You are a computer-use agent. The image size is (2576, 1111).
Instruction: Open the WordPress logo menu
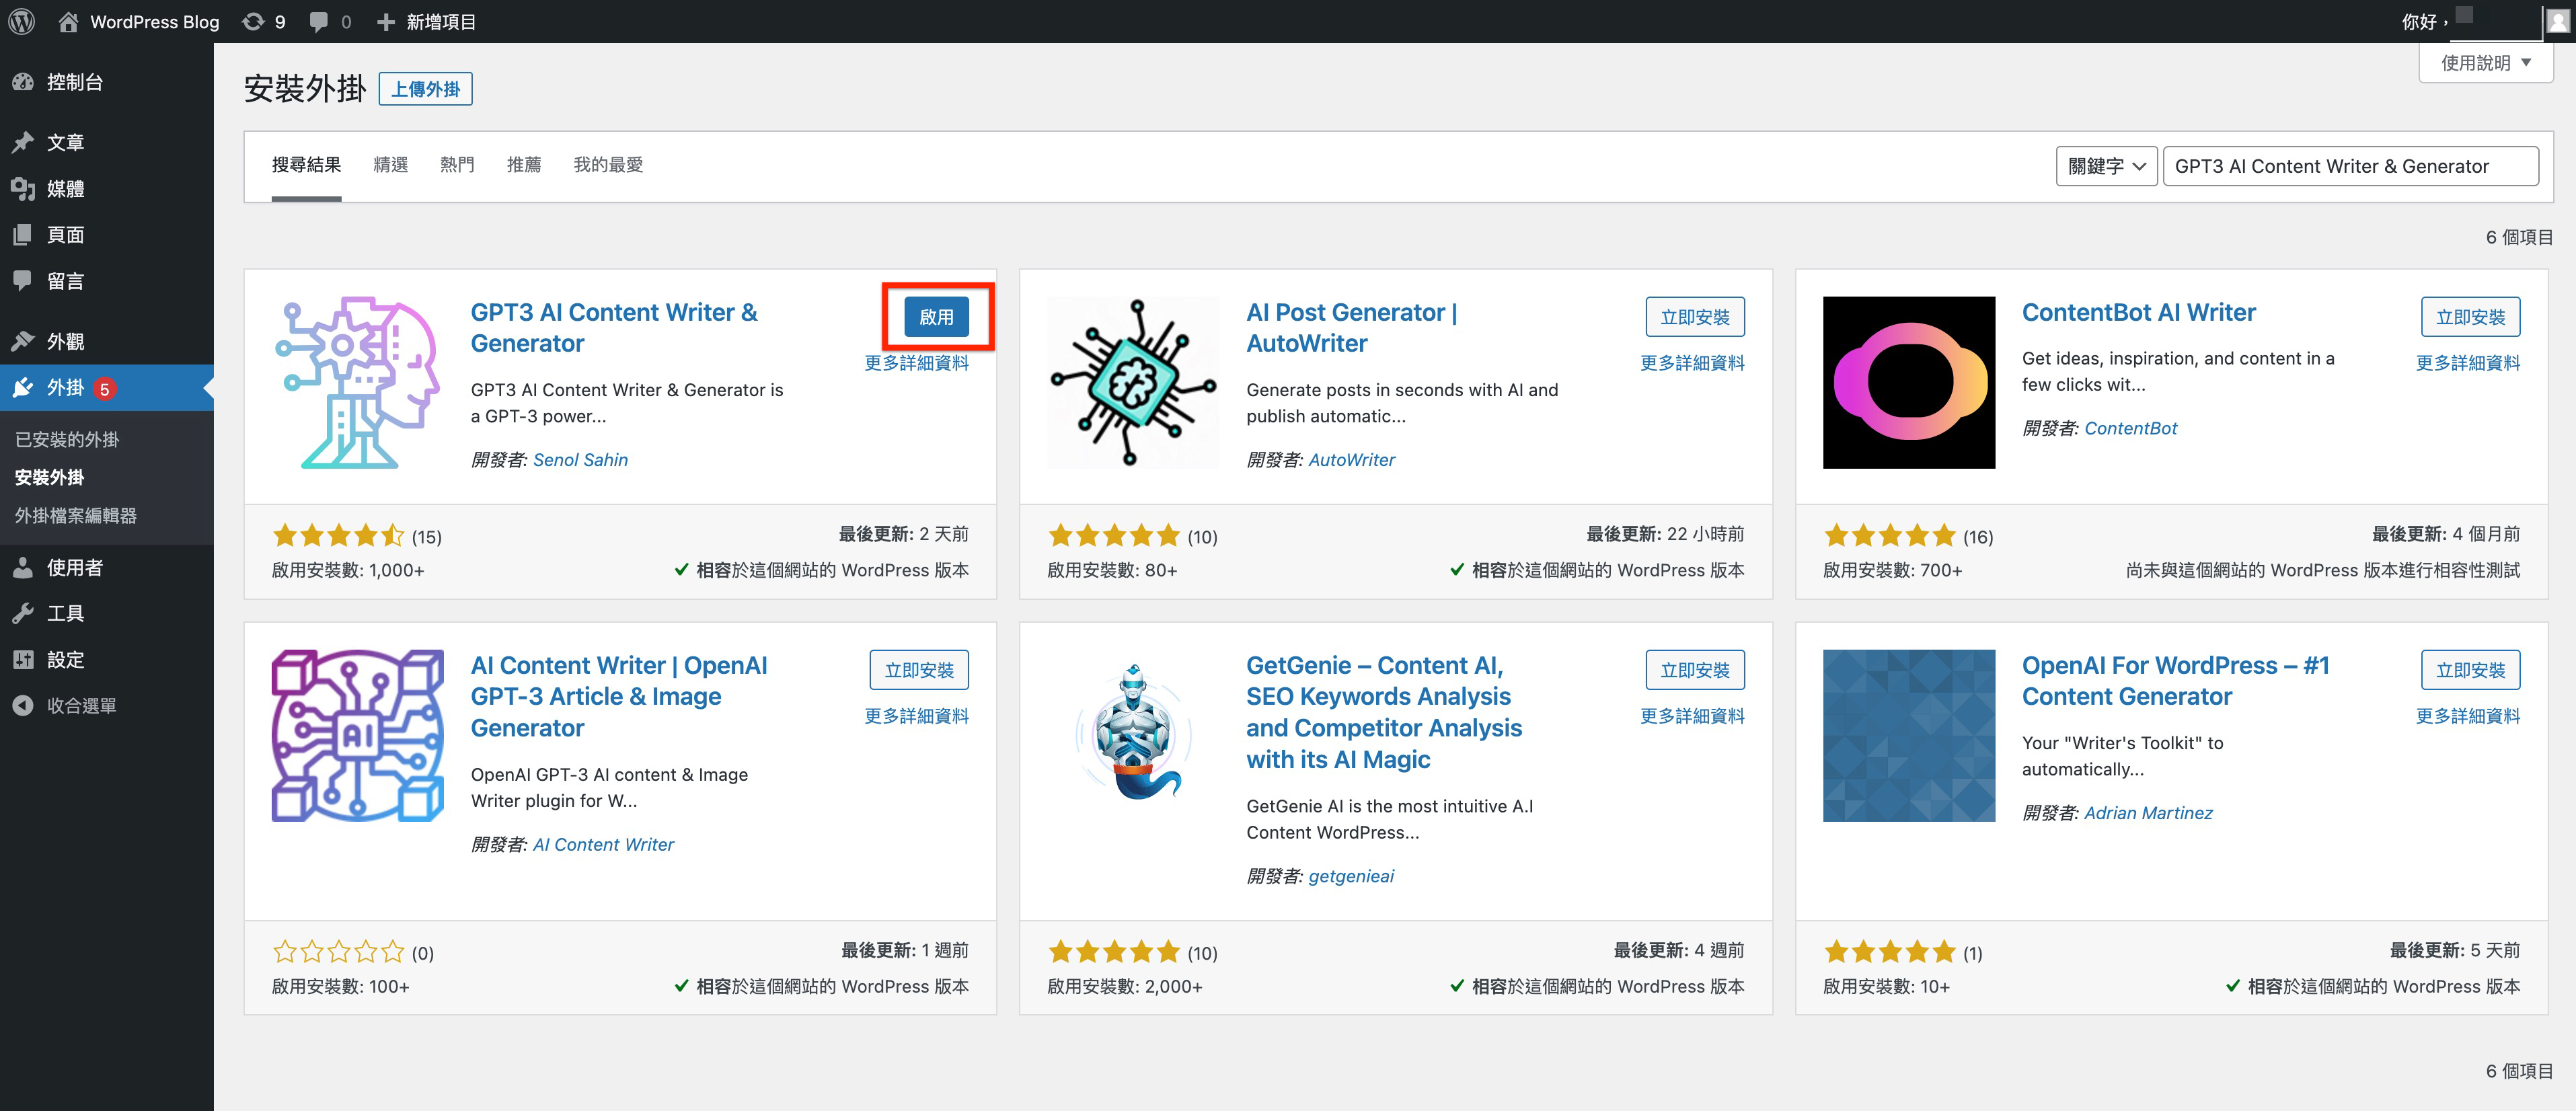[x=22, y=21]
